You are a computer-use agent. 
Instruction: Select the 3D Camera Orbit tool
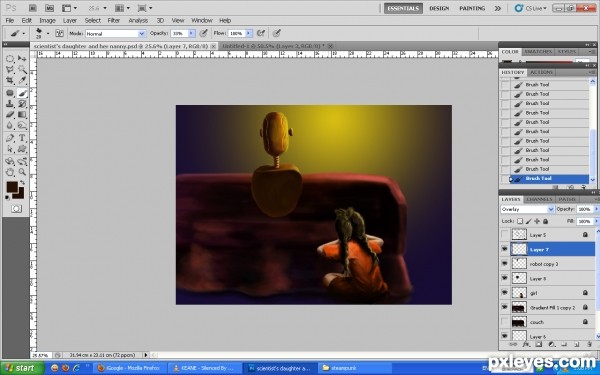tap(22, 161)
